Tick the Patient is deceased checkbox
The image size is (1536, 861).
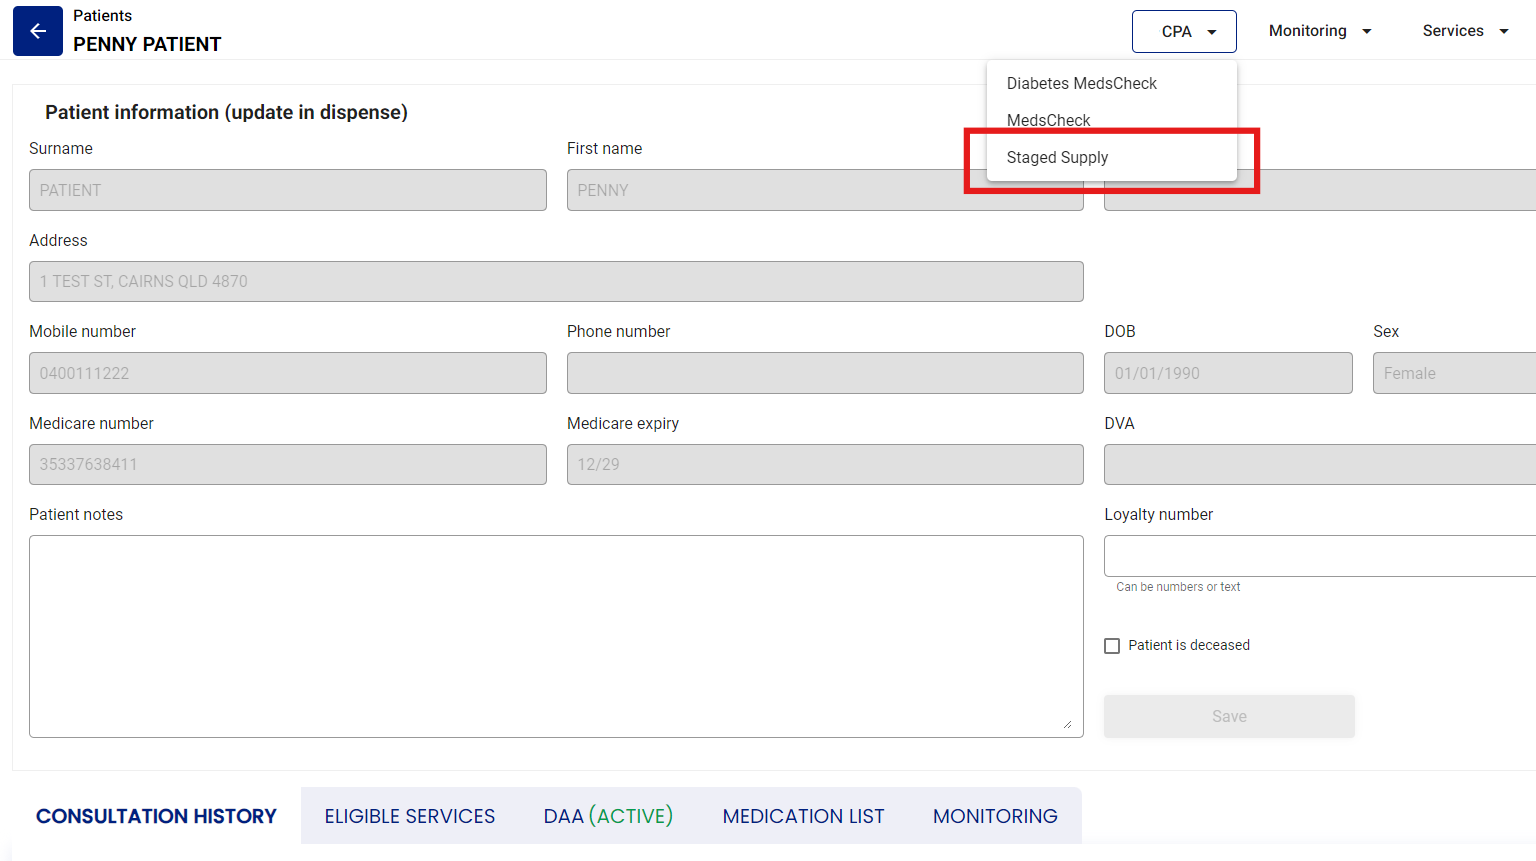coord(1112,646)
